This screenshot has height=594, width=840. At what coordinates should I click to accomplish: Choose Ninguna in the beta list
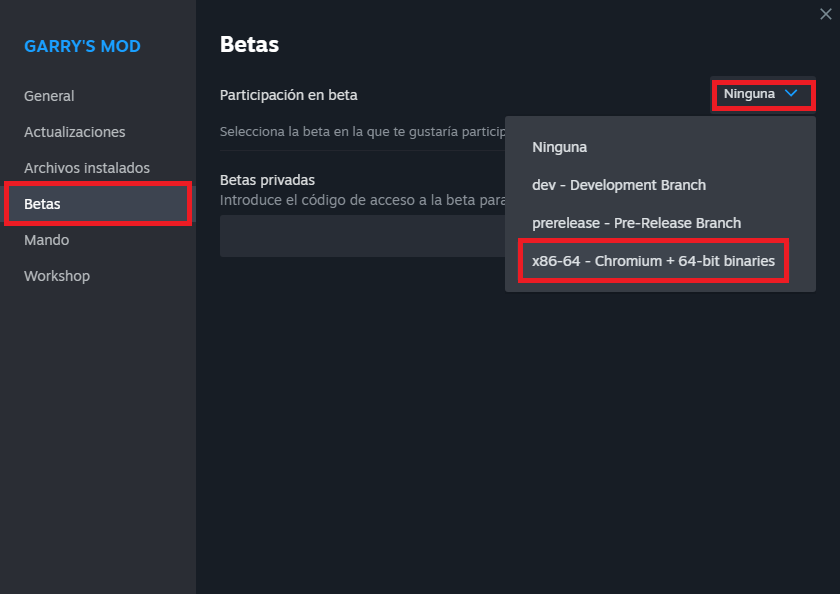(560, 147)
